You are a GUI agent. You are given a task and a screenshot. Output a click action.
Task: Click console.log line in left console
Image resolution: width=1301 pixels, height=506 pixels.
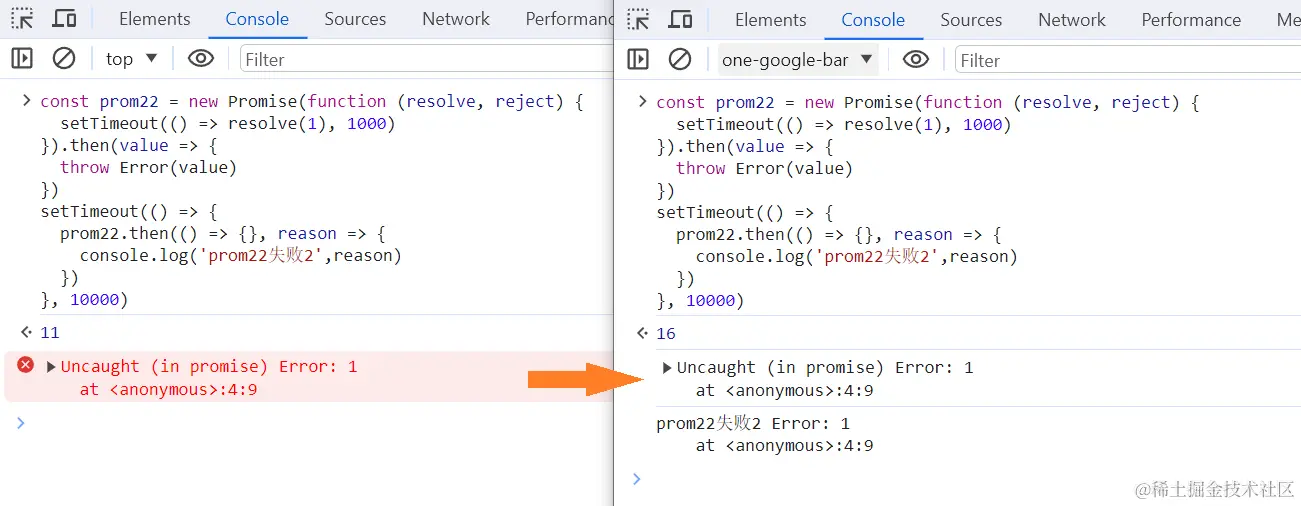pos(240,255)
